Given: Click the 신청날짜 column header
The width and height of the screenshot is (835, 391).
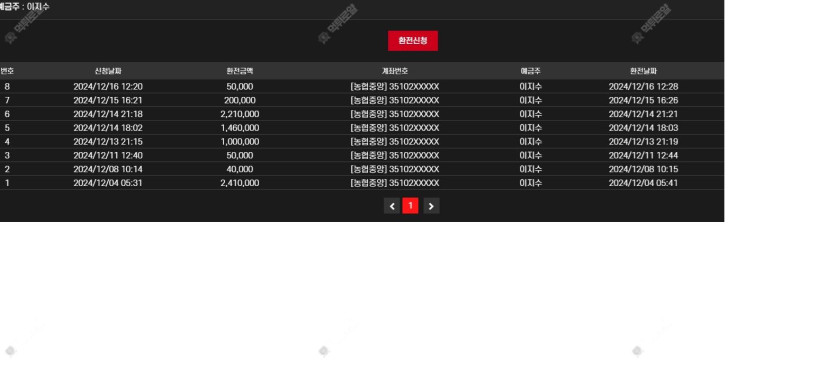Looking at the screenshot, I should tap(108, 71).
